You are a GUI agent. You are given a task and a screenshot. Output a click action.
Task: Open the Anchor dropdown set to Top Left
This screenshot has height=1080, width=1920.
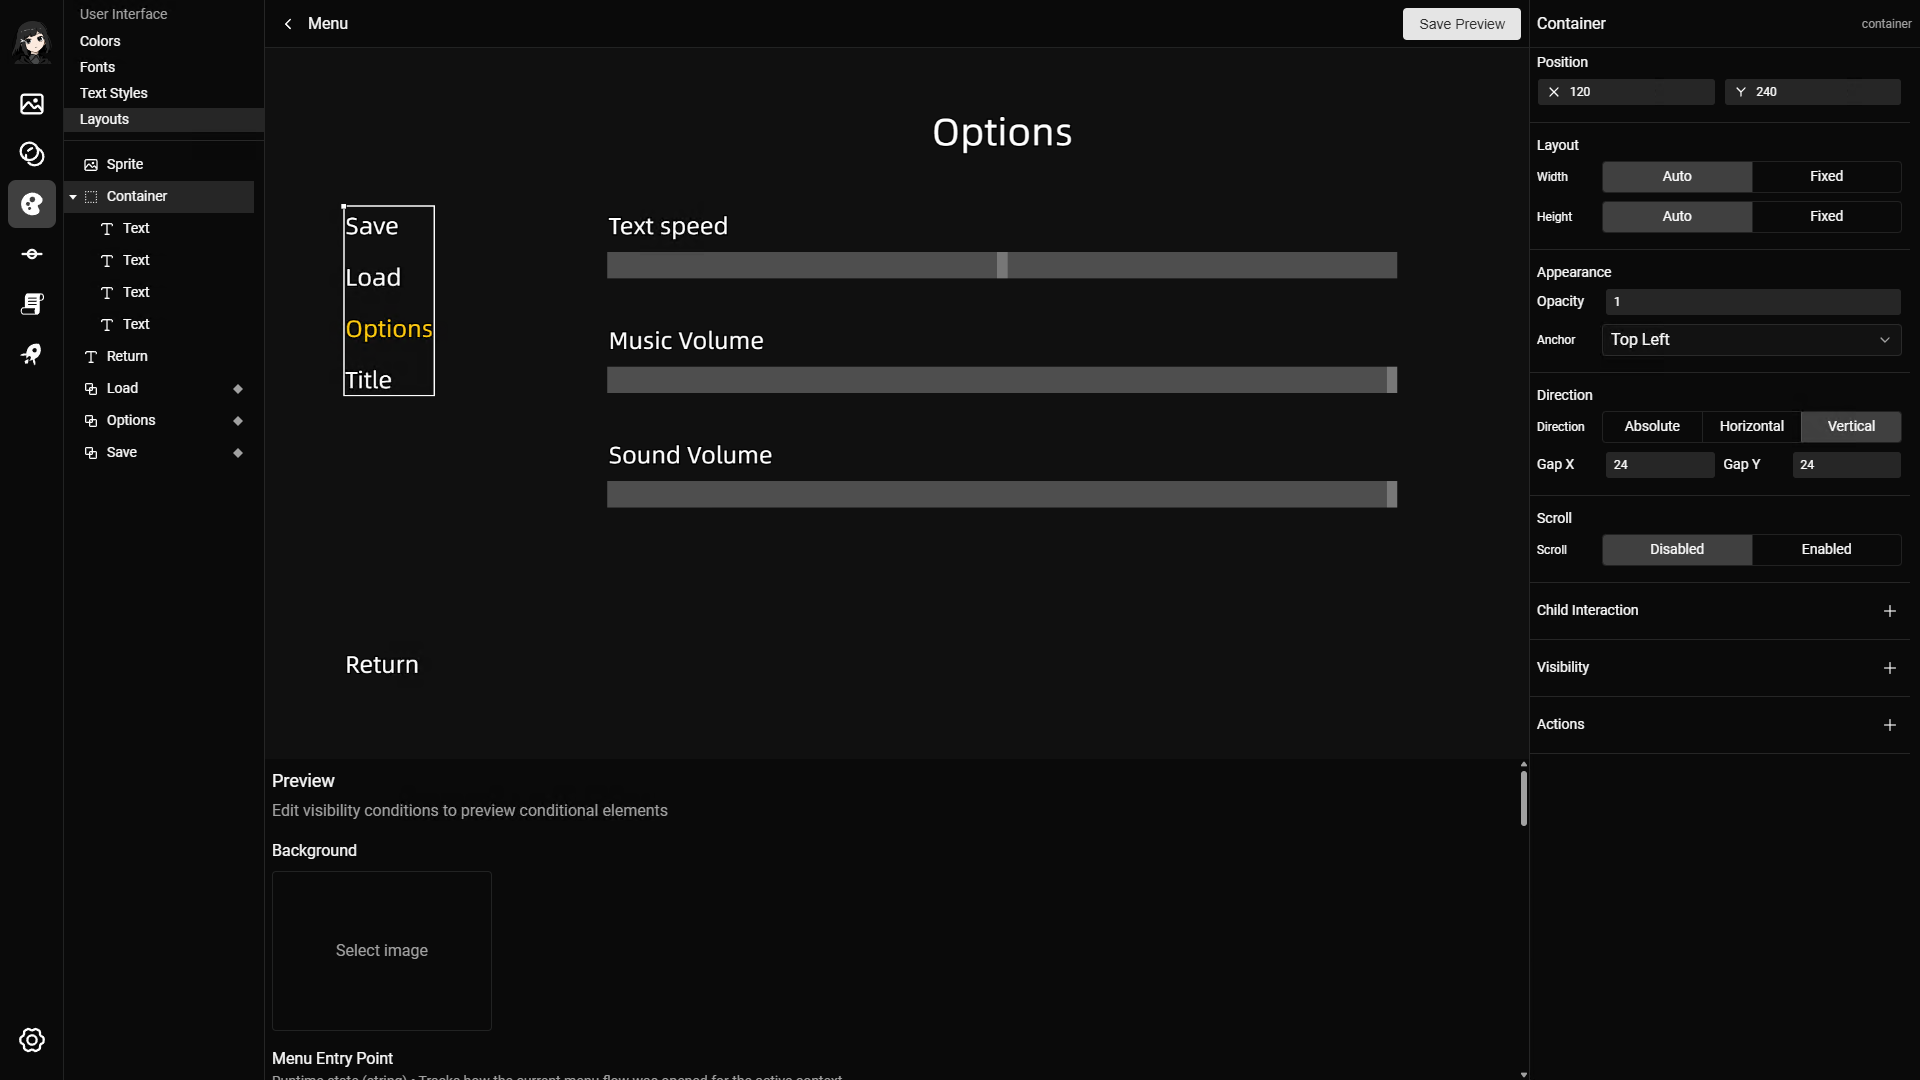[x=1751, y=340]
